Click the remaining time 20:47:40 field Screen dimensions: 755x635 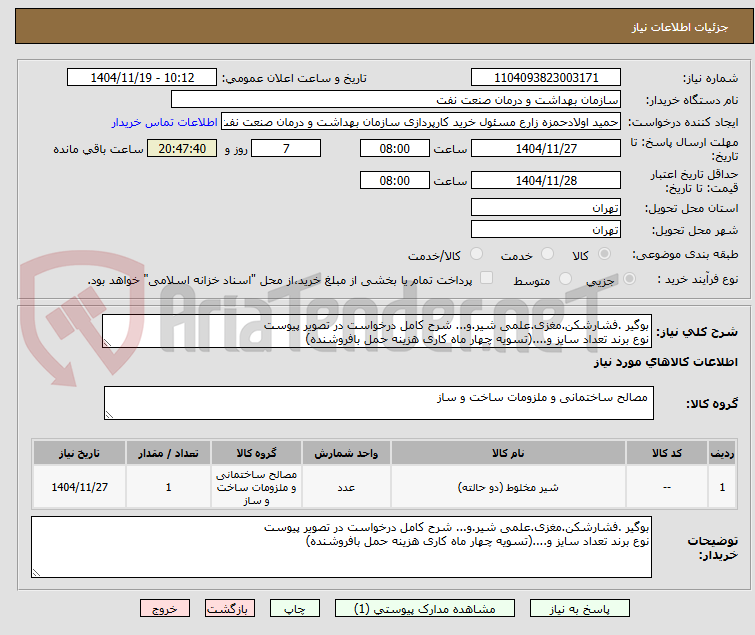(182, 148)
